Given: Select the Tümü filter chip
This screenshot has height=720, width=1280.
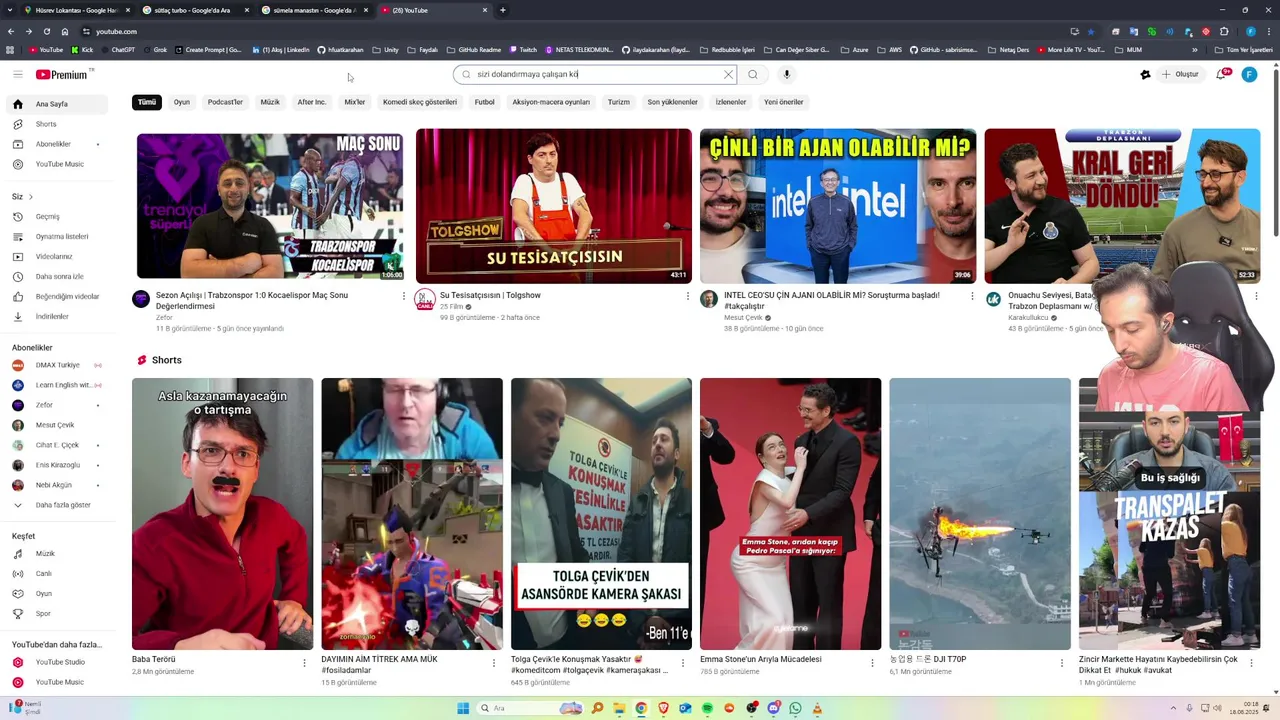Looking at the screenshot, I should 147,102.
